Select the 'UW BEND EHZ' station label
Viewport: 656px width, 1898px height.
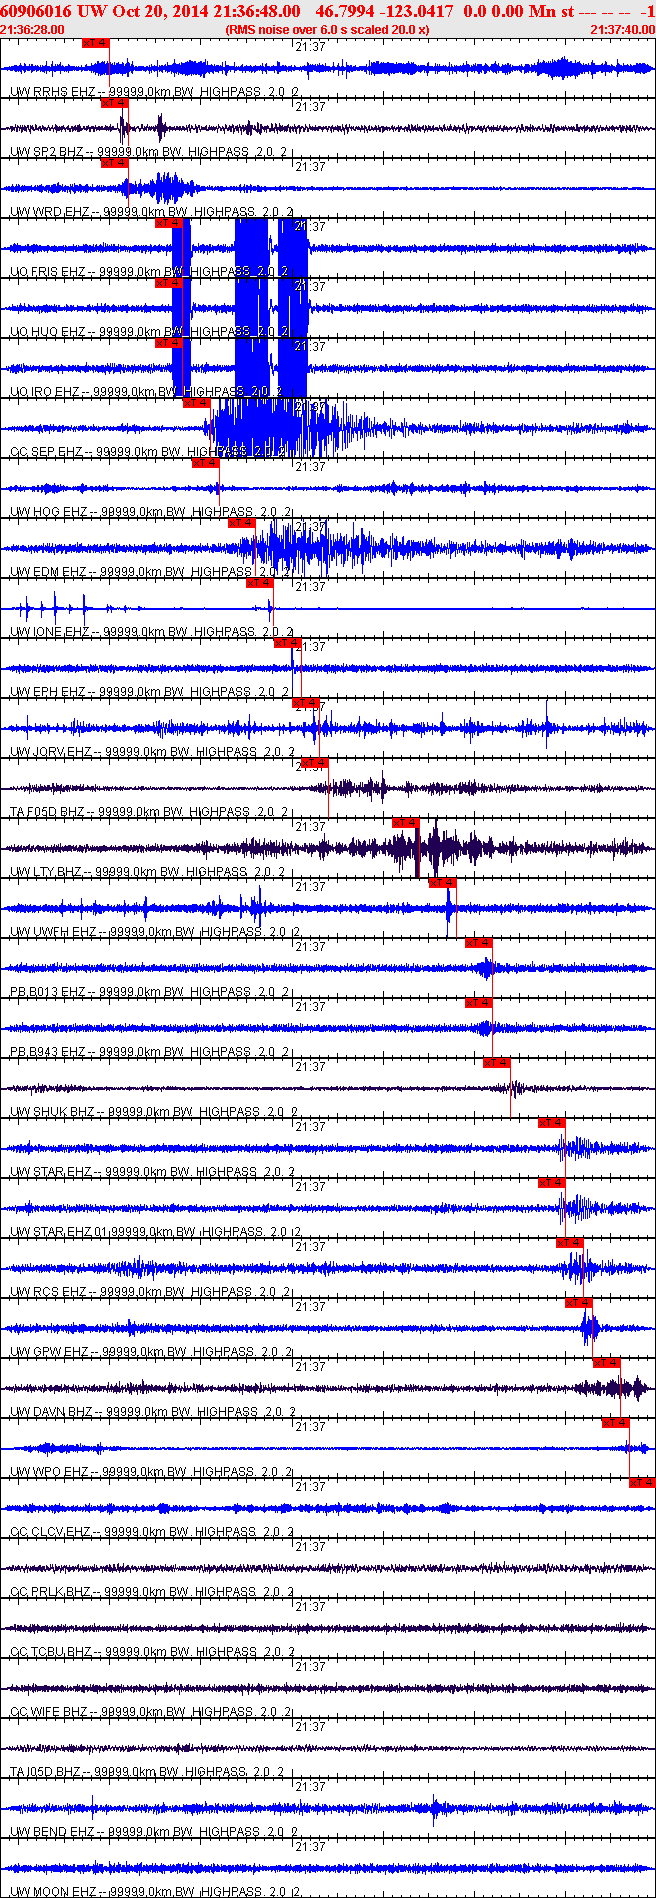[x=52, y=1832]
